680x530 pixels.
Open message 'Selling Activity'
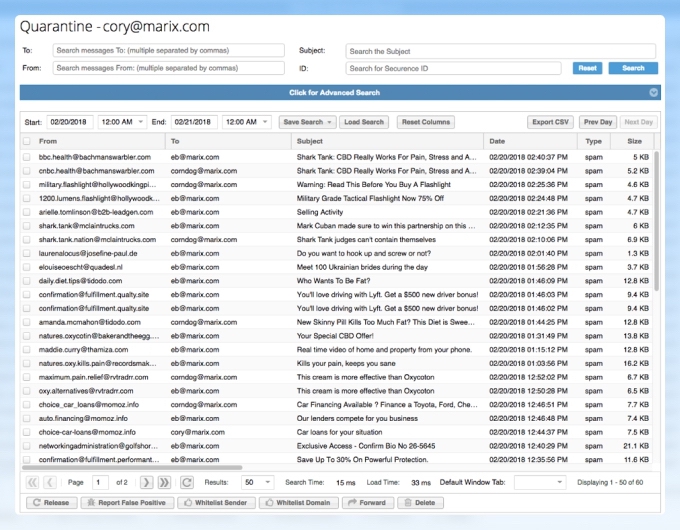tap(320, 212)
